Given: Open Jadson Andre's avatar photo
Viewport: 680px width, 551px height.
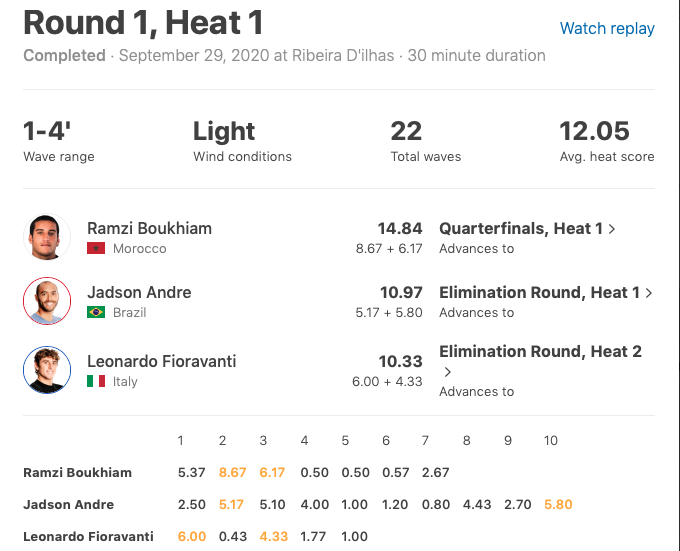Looking at the screenshot, I should pos(47,301).
